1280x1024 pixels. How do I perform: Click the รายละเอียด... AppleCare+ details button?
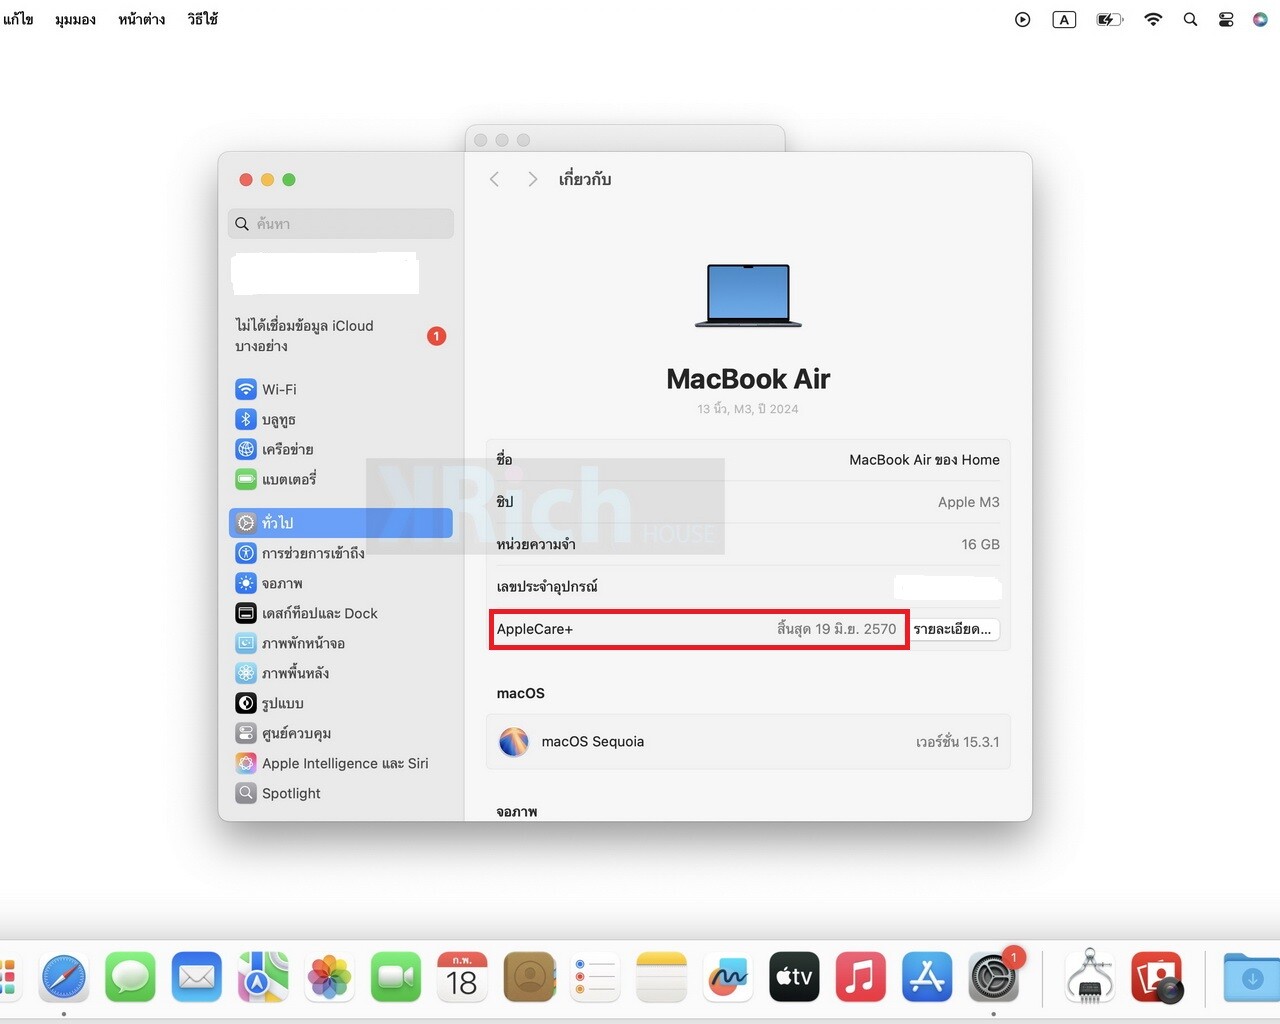click(953, 629)
